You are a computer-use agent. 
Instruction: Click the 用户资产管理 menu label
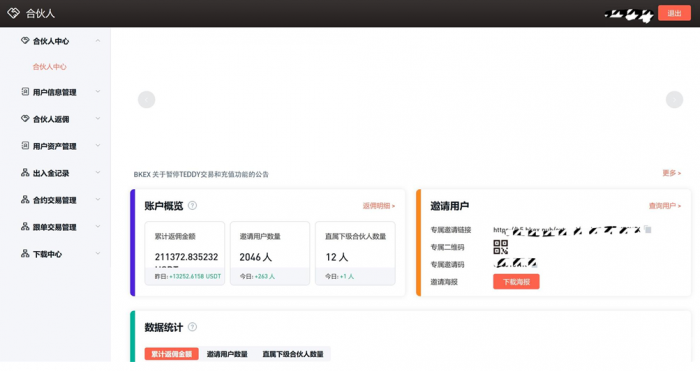coord(54,146)
